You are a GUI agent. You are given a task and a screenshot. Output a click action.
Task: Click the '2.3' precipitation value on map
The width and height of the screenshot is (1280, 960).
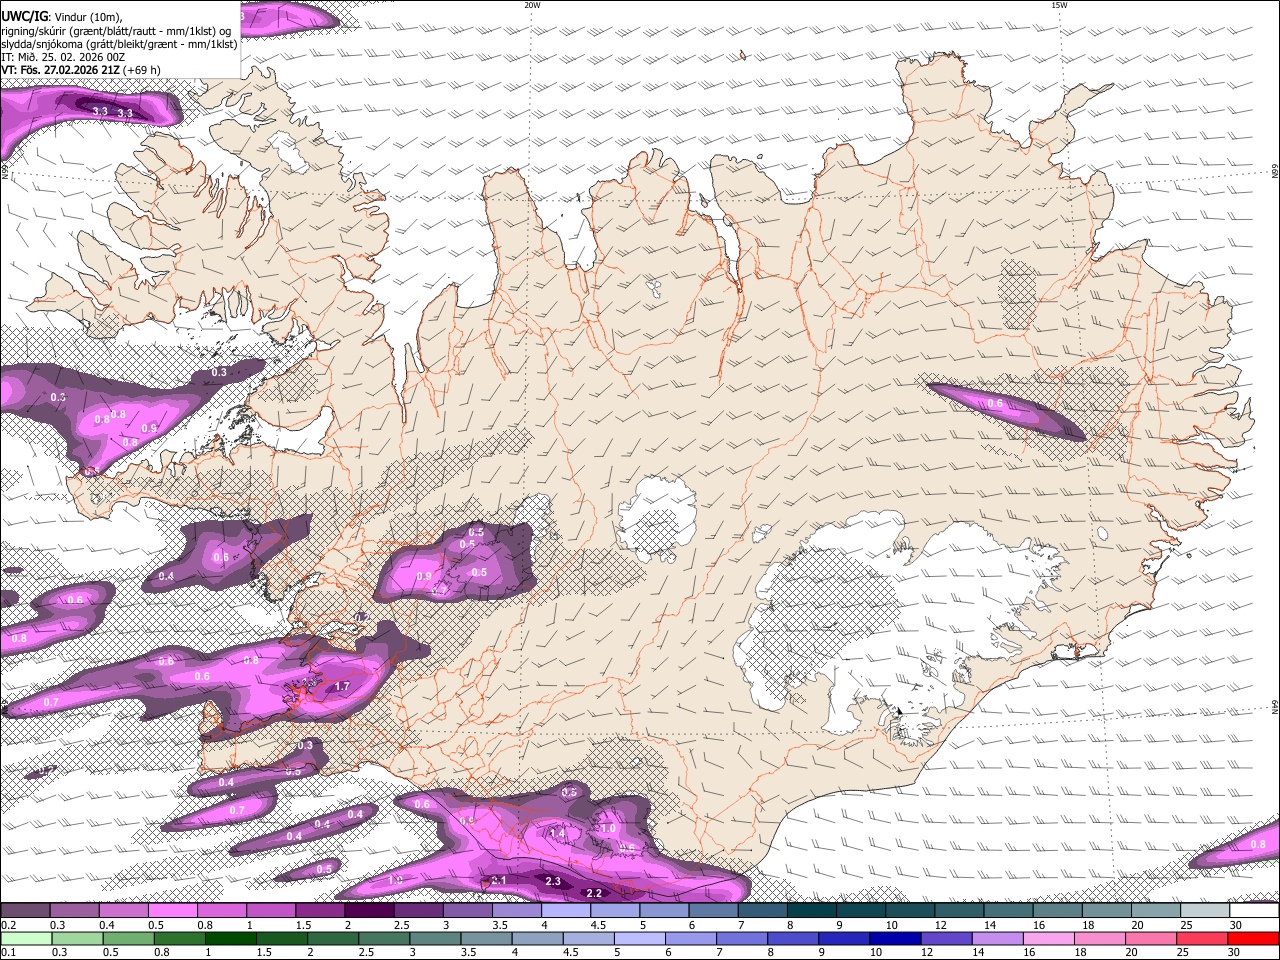coord(553,882)
